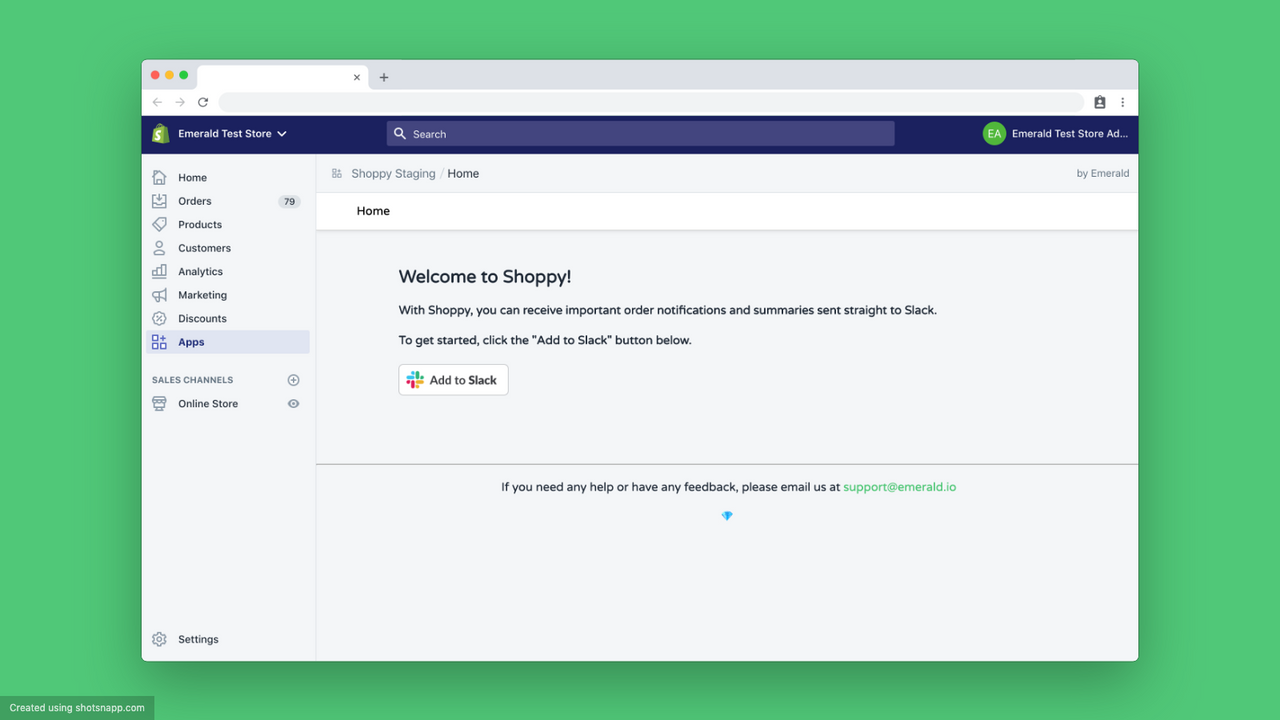Click the Analytics bar chart icon
The image size is (1280, 720).
click(x=159, y=271)
